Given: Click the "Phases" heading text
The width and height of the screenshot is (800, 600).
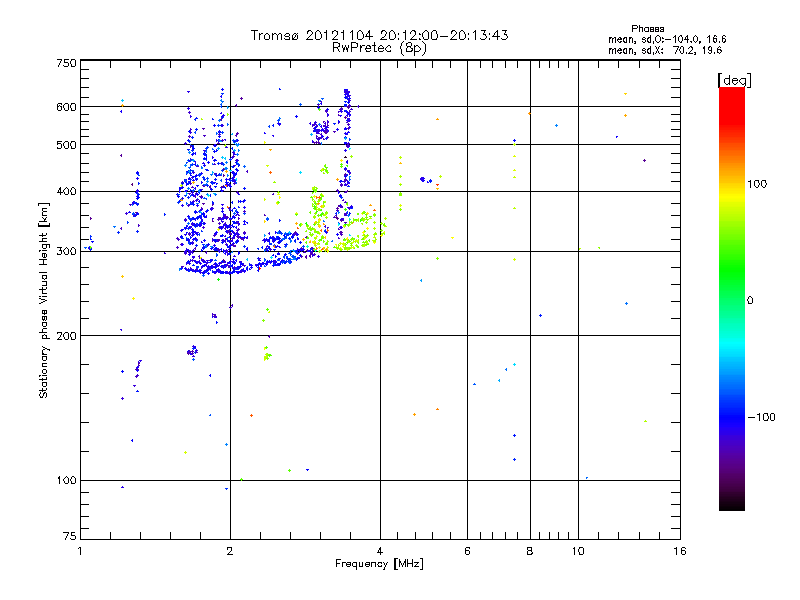Looking at the screenshot, I should (647, 29).
